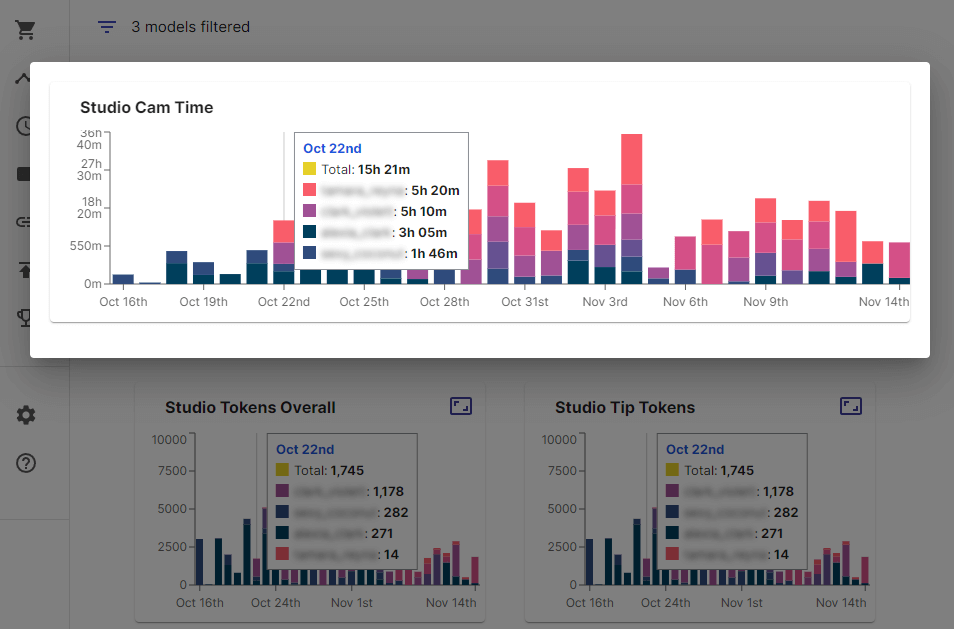Click the help question mark icon
Viewport: 954px width, 629px height.
coord(26,464)
